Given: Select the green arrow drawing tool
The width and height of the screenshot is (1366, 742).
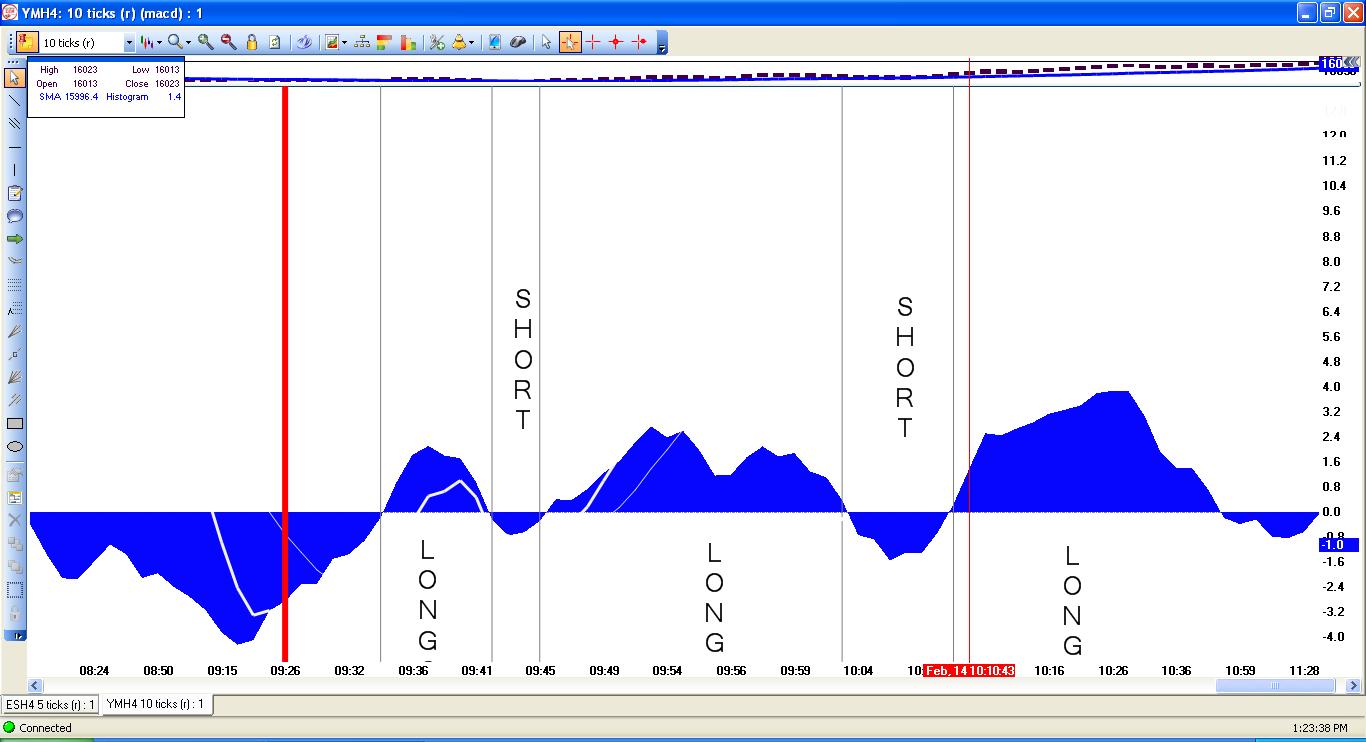Looking at the screenshot, I should click(x=14, y=239).
